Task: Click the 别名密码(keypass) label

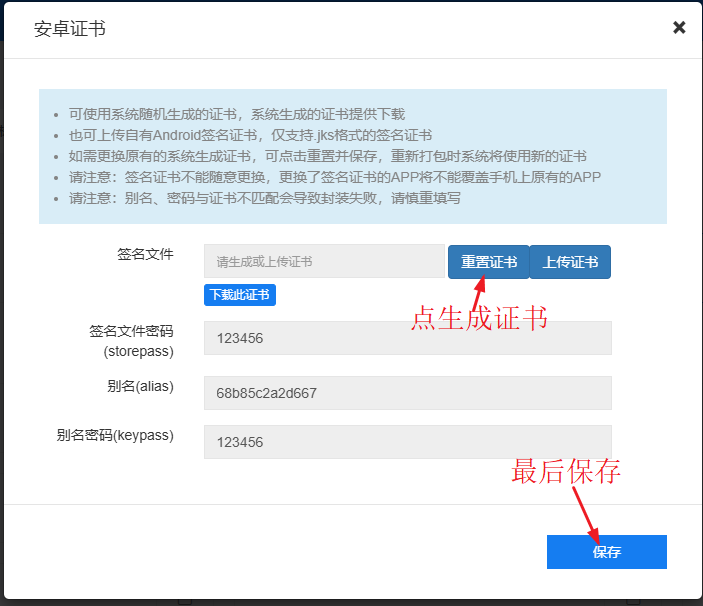Action: (x=115, y=435)
